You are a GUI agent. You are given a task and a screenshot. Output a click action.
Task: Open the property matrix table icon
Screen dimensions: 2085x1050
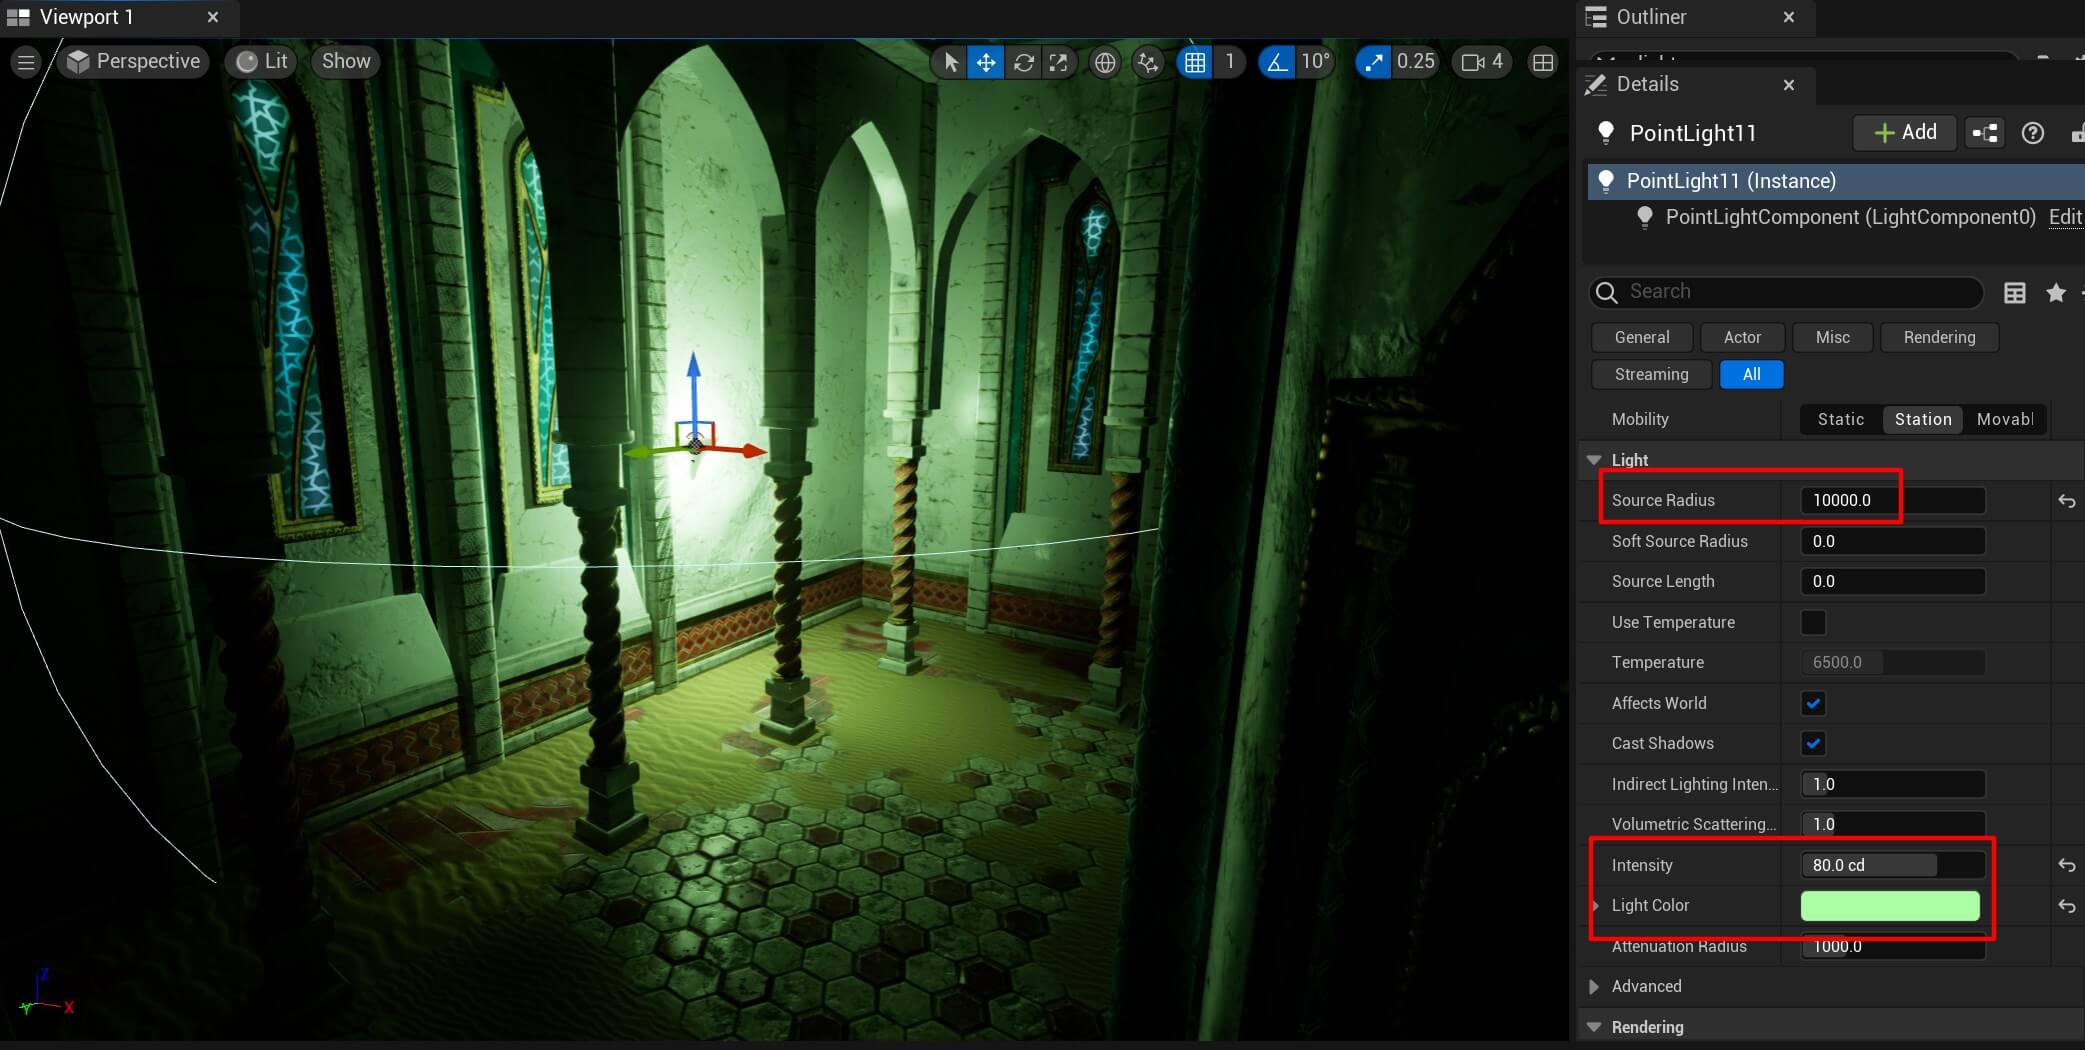pos(2015,292)
